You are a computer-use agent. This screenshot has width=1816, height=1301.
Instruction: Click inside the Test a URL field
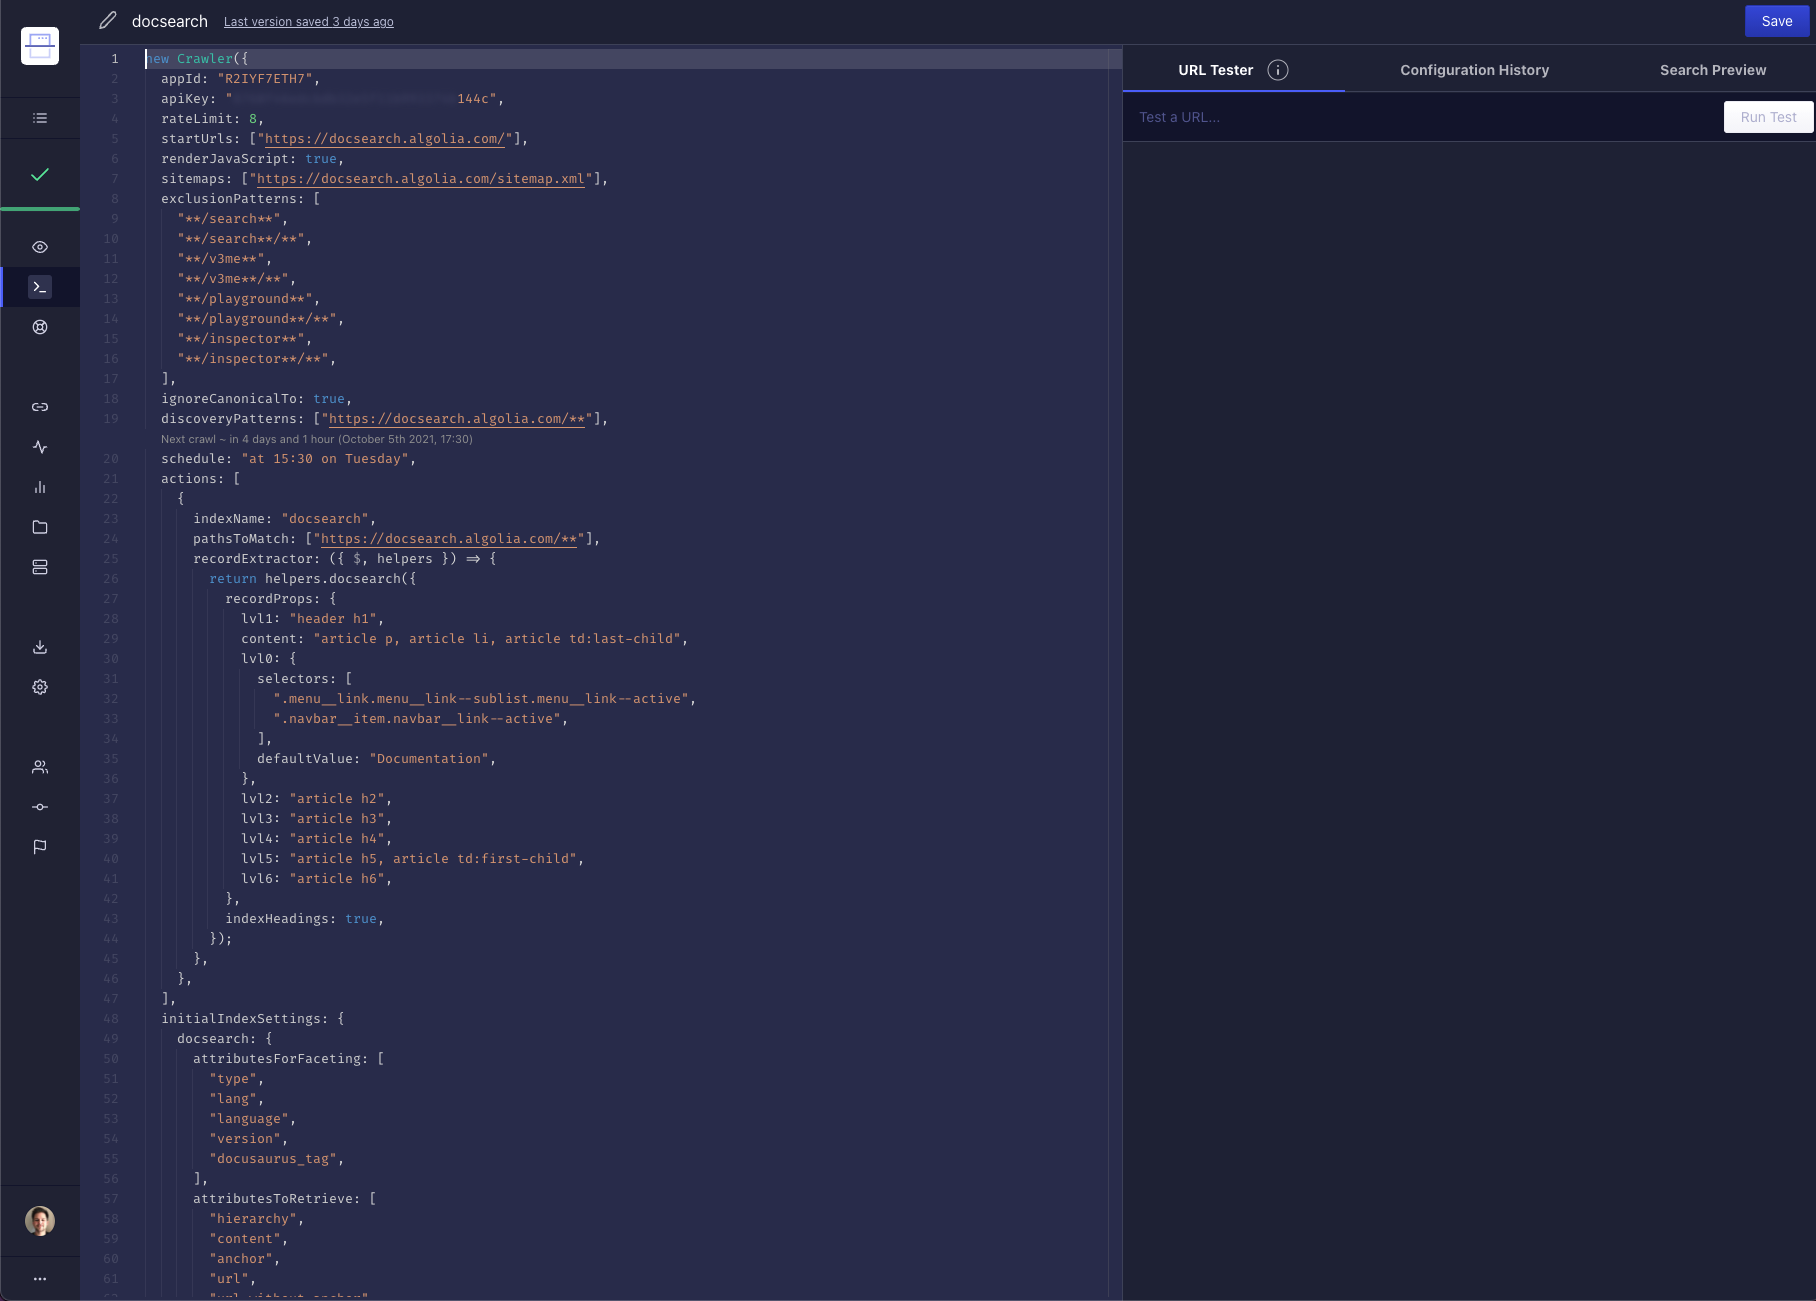(1300, 117)
